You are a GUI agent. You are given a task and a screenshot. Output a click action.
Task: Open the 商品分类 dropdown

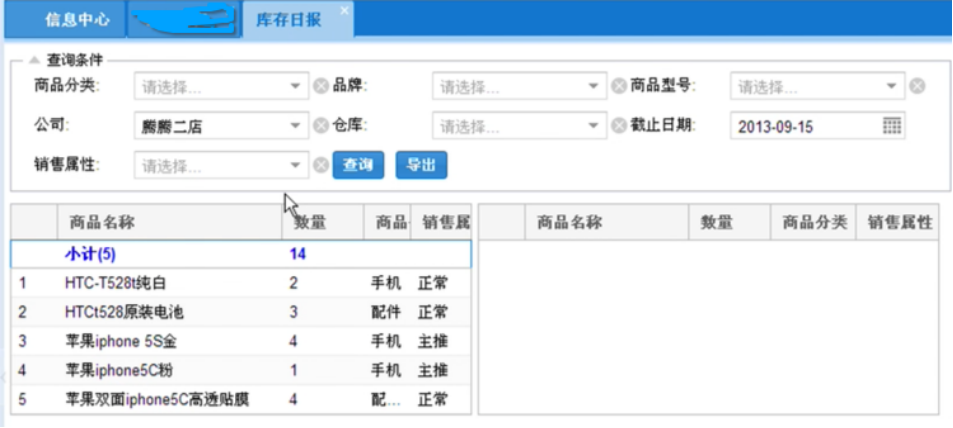(x=295, y=87)
